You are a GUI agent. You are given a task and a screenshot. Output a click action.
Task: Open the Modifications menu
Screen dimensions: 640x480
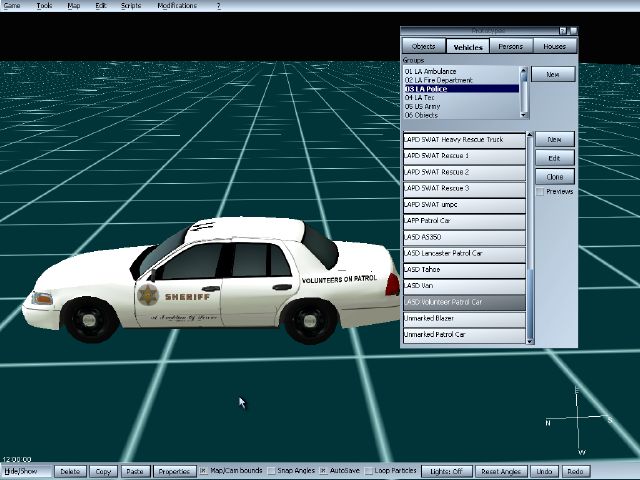177,6
